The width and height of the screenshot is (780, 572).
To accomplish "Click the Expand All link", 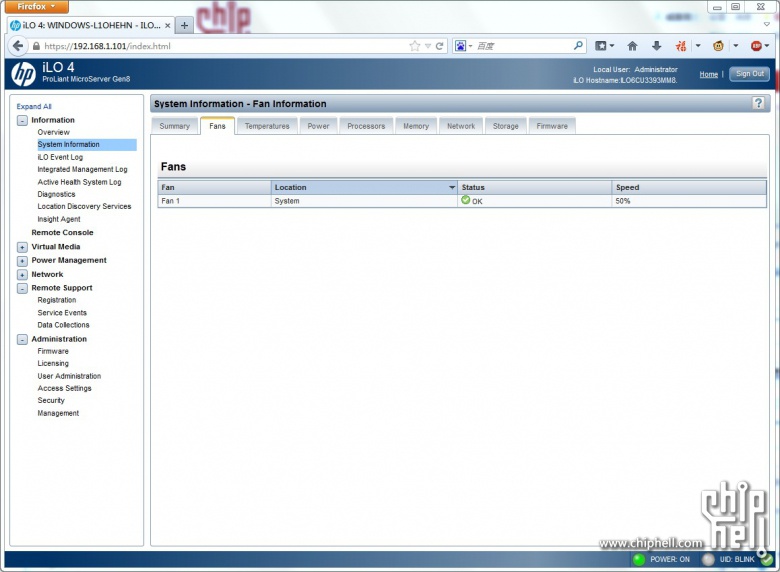I will [34, 106].
